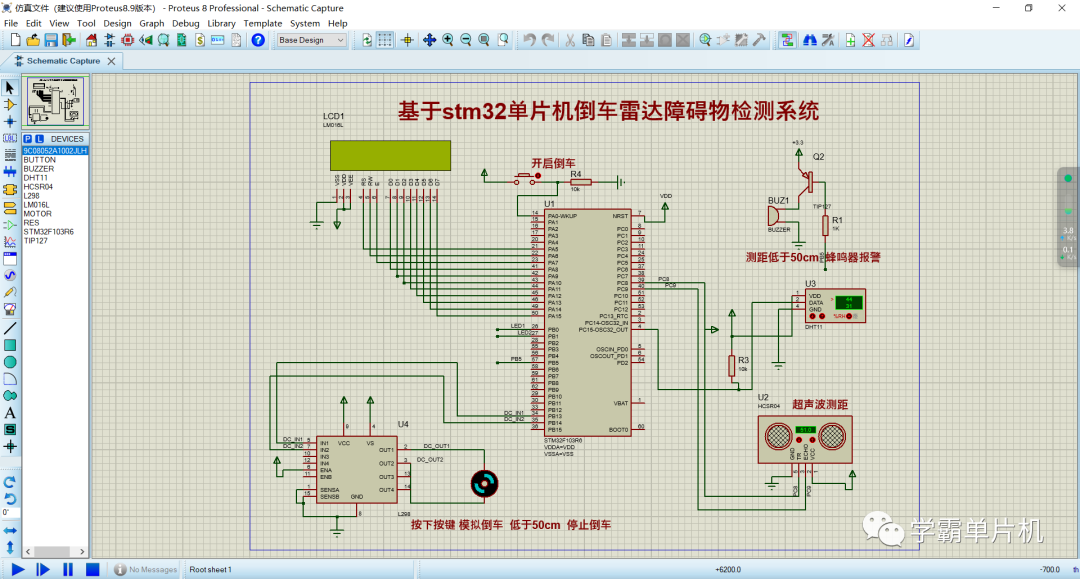Click the L library manage button
The width and height of the screenshot is (1080, 579).
tap(39, 139)
